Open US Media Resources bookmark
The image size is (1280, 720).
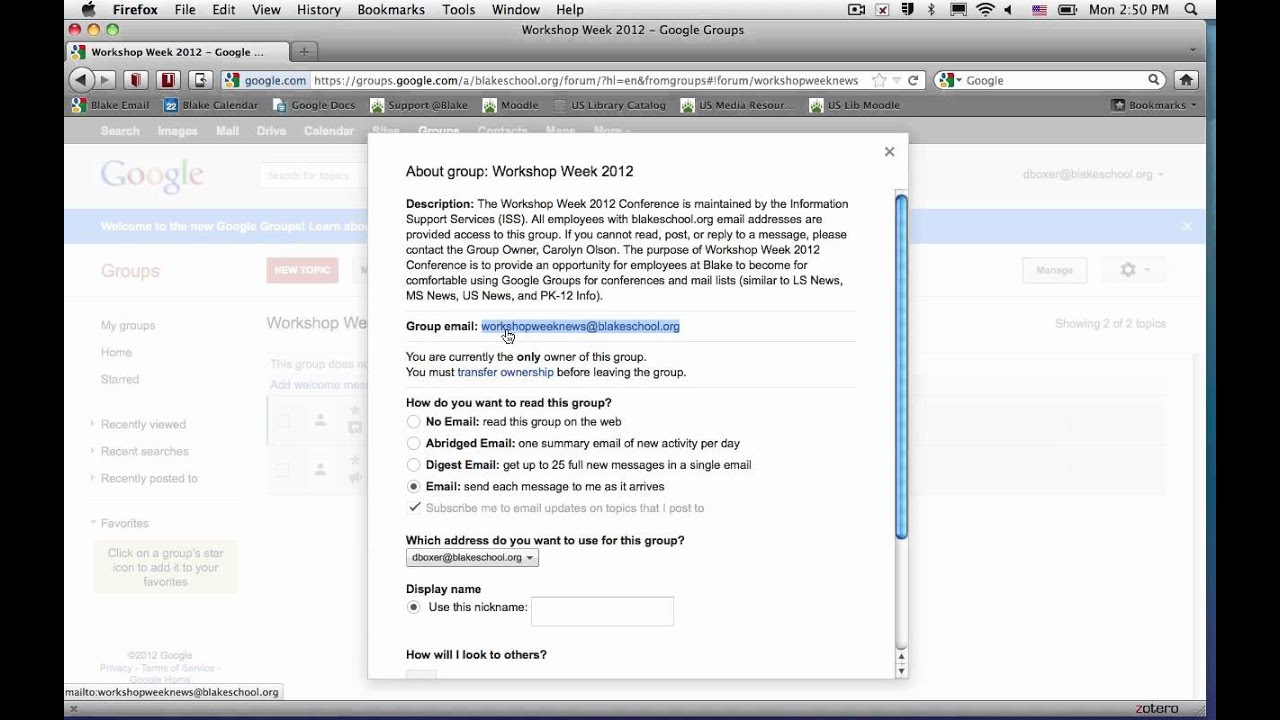click(x=738, y=105)
